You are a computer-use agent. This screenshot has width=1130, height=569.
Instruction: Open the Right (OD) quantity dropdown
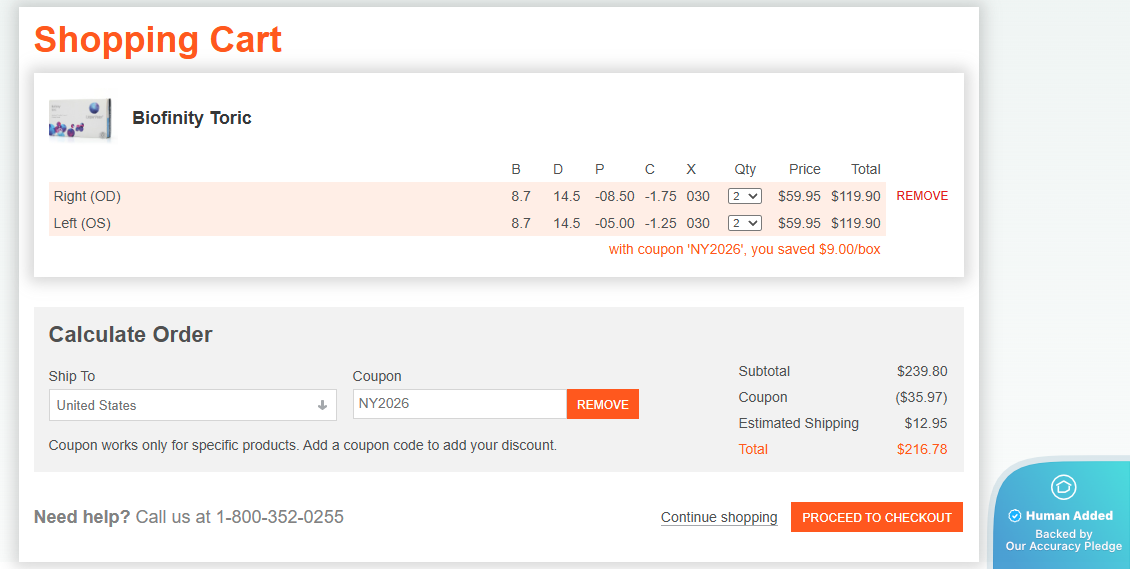[x=745, y=196]
